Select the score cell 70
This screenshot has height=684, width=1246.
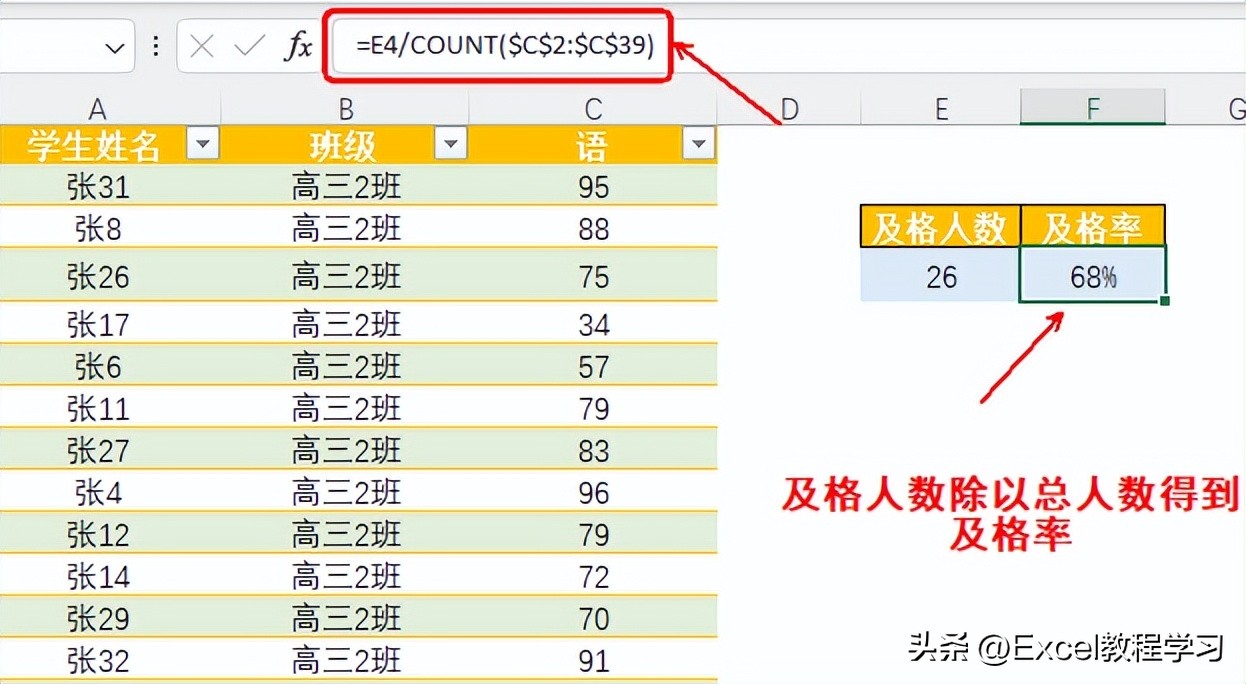pyautogui.click(x=594, y=618)
